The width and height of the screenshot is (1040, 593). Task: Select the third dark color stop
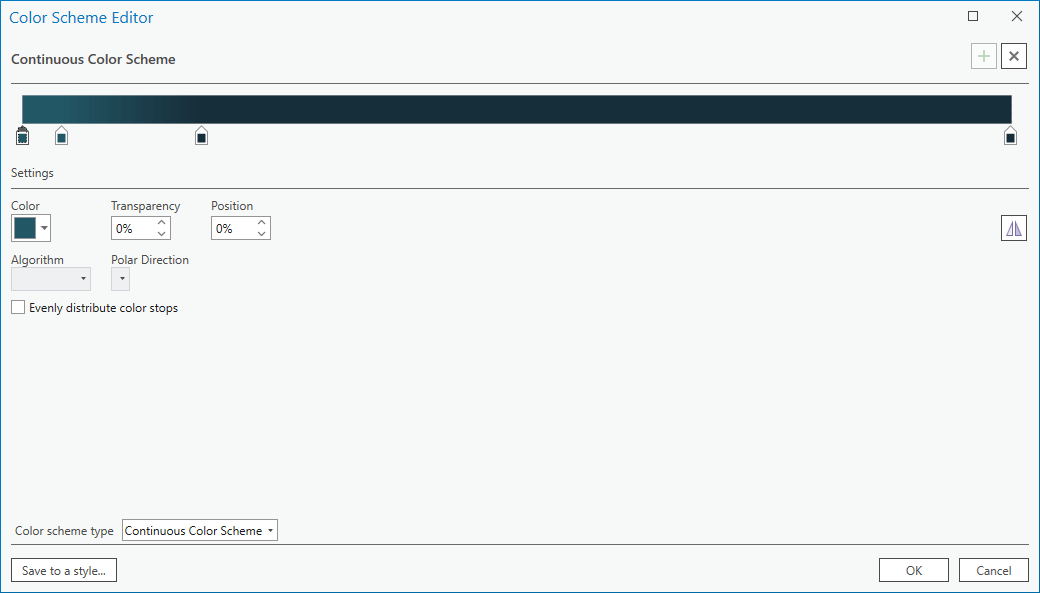click(x=202, y=136)
